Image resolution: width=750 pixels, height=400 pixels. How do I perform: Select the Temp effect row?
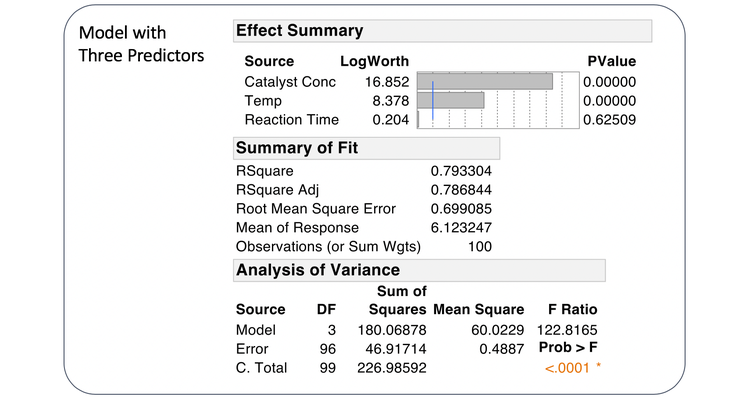coord(263,101)
